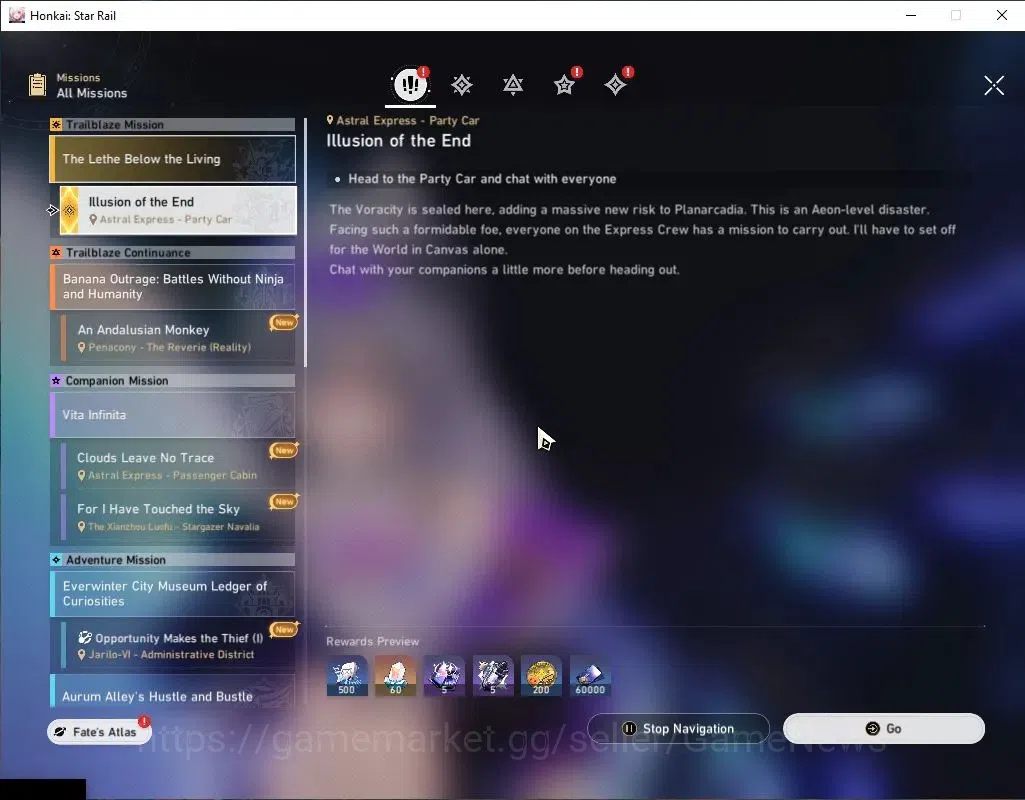This screenshot has height=800, width=1025.
Task: Collapse the Trailblaze Mission category header
Action: click(173, 125)
